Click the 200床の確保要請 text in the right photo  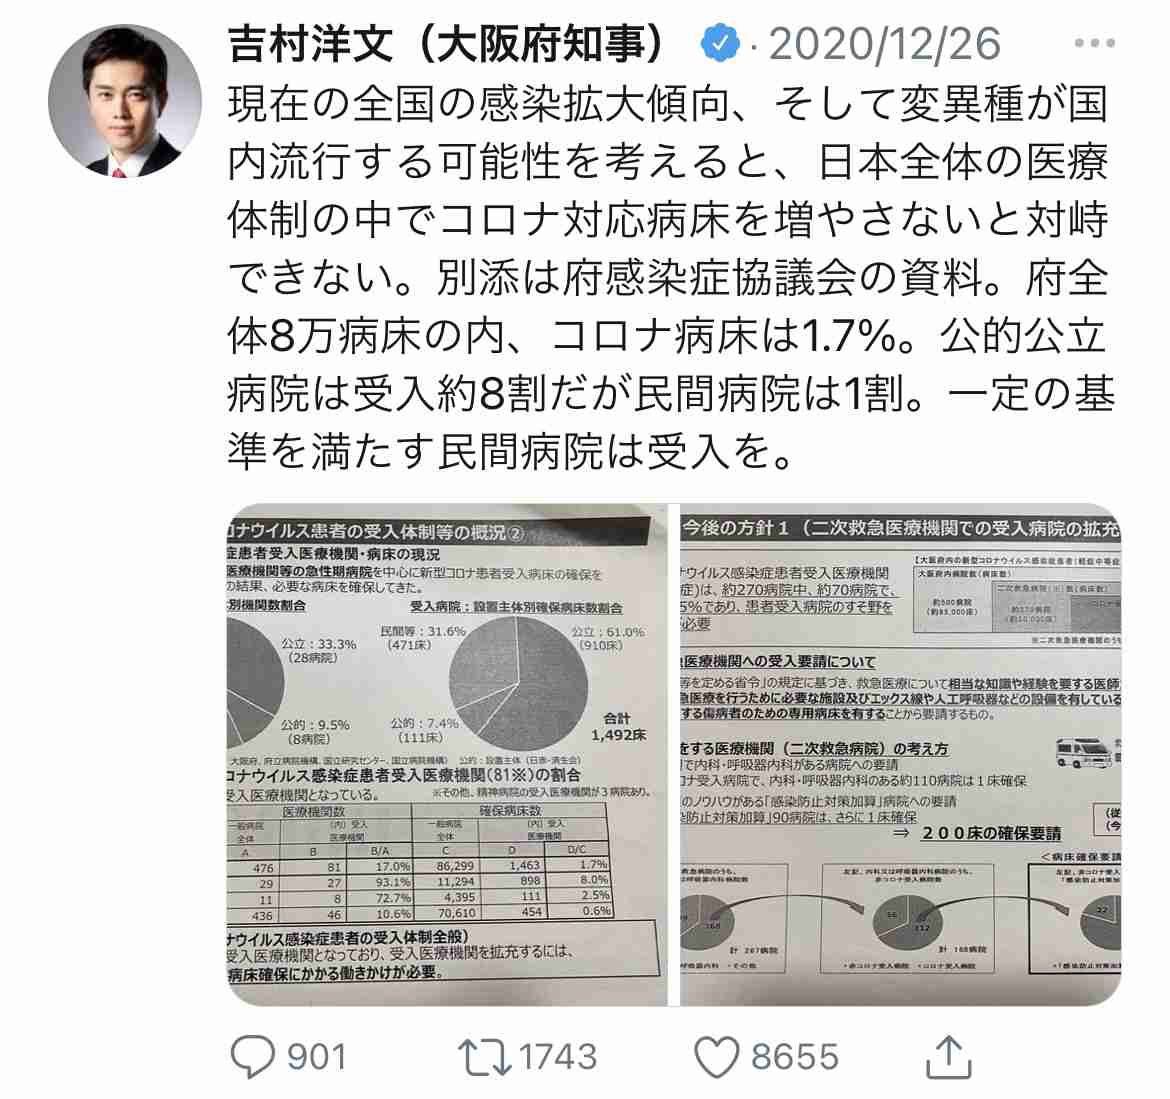point(990,833)
